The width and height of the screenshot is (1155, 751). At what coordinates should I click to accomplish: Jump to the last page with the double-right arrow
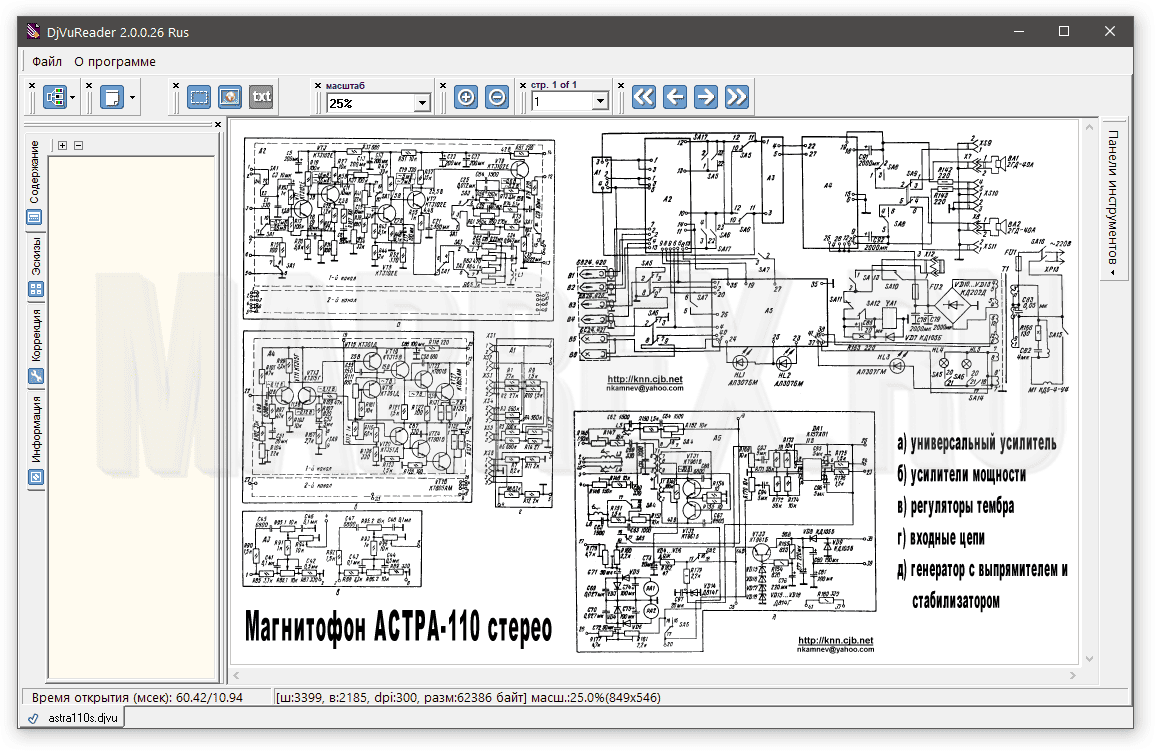tap(737, 97)
